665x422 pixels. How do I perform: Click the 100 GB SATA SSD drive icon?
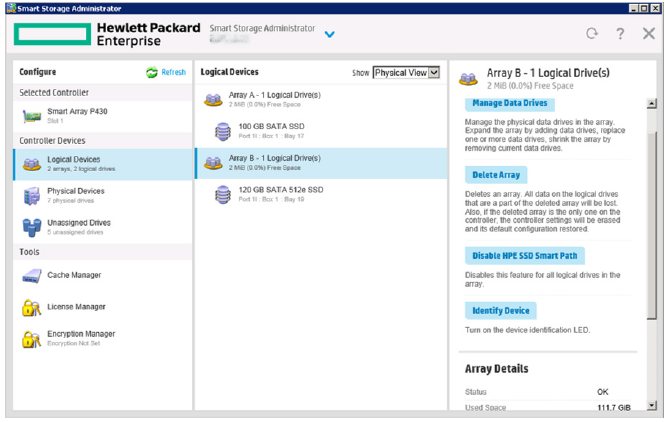point(223,131)
